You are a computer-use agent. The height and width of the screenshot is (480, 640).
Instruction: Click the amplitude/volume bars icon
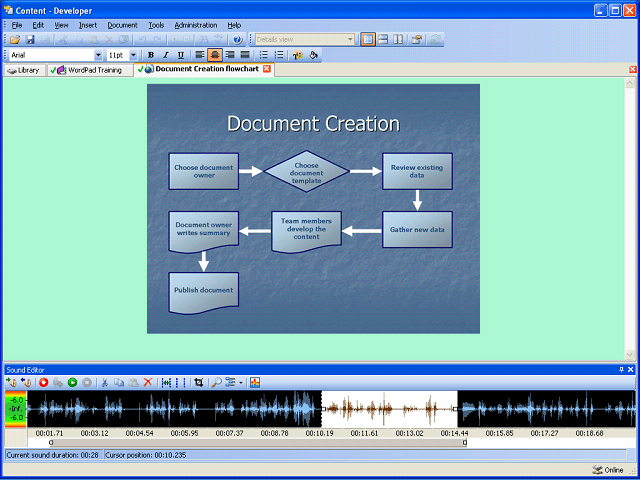tap(255, 382)
